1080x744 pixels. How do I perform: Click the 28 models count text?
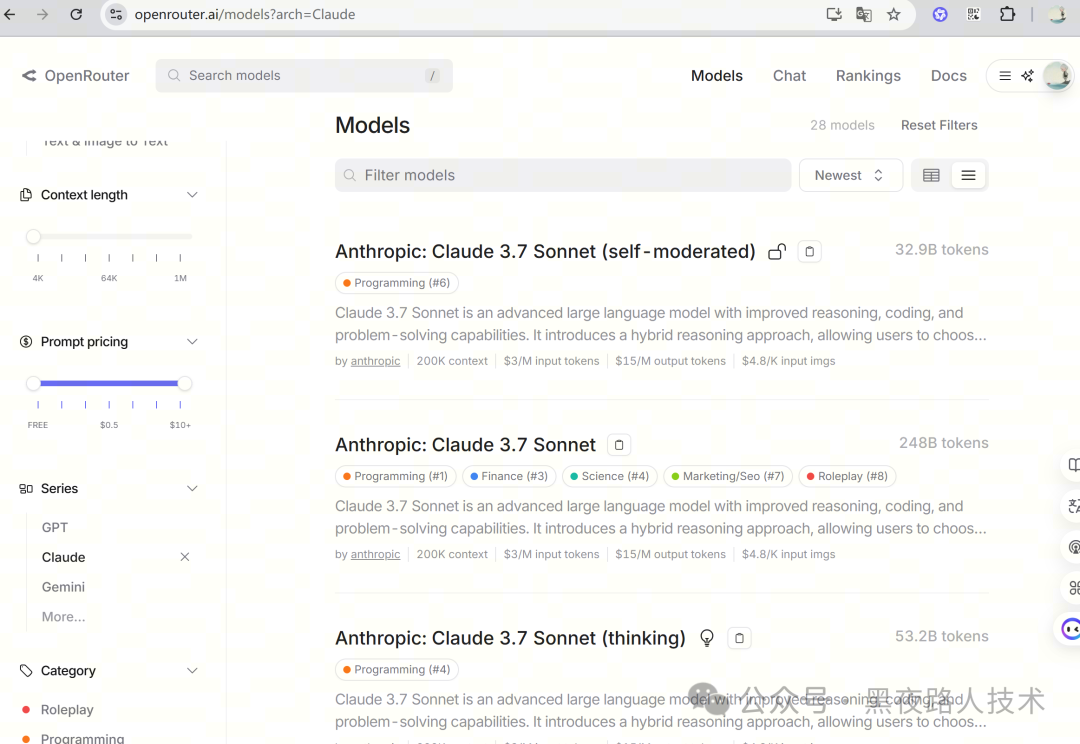[x=842, y=125]
